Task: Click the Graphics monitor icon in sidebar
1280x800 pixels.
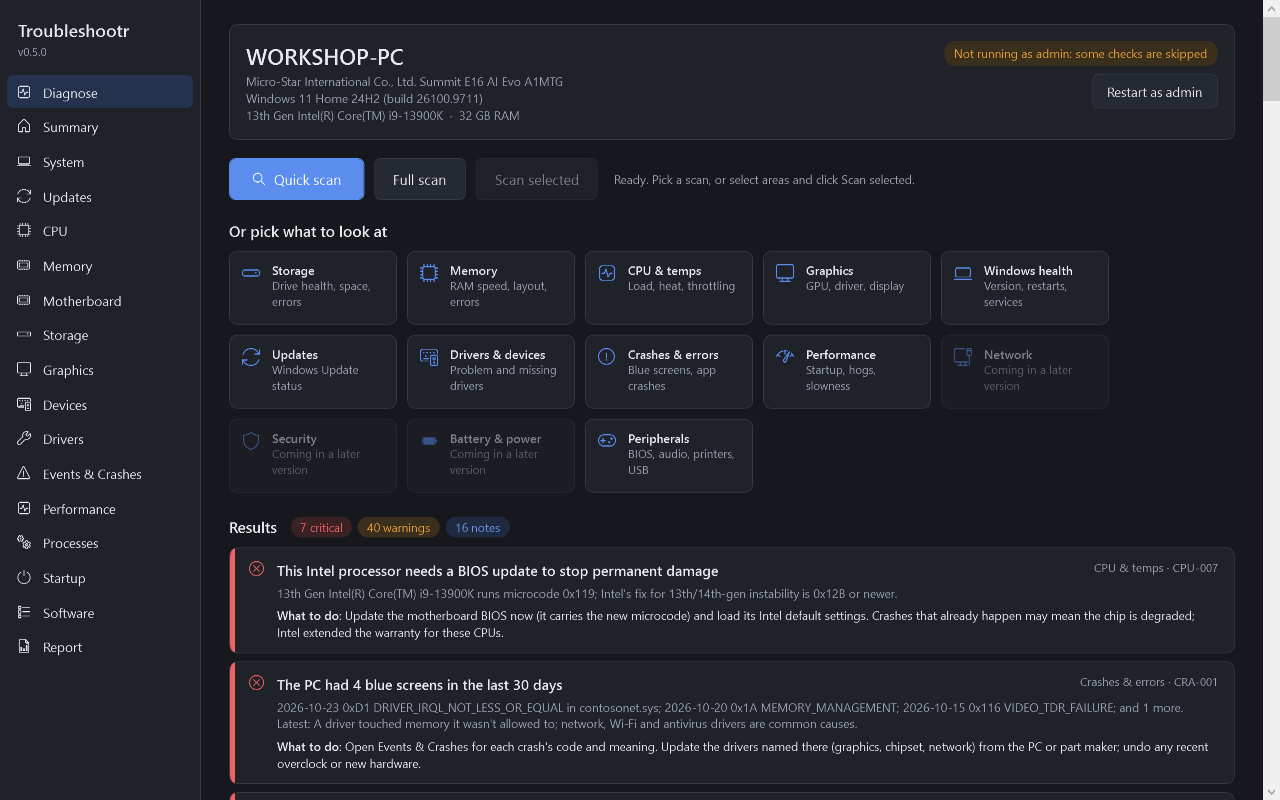Action: click(x=24, y=370)
